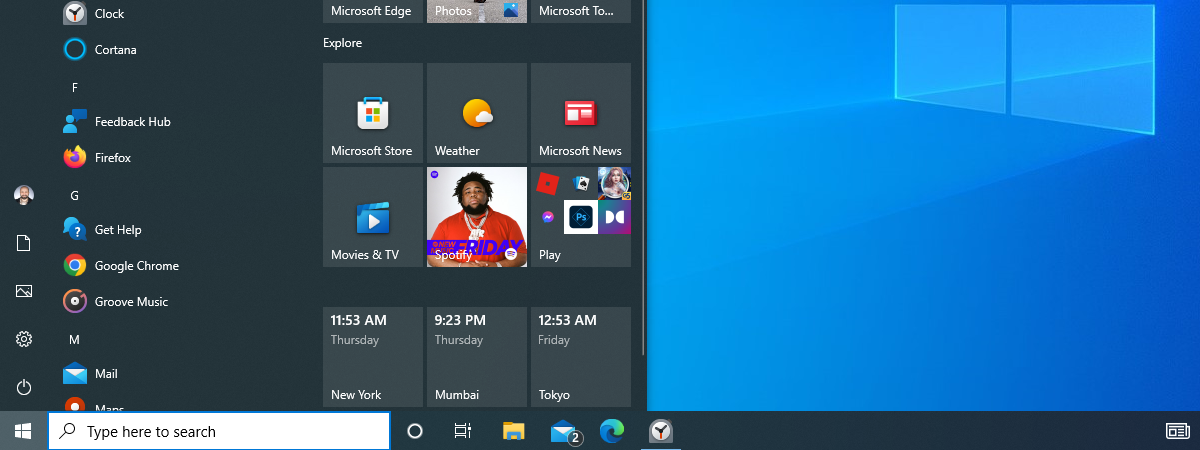Open the Microsoft News tile
This screenshot has height=450, width=1200.
click(x=581, y=113)
